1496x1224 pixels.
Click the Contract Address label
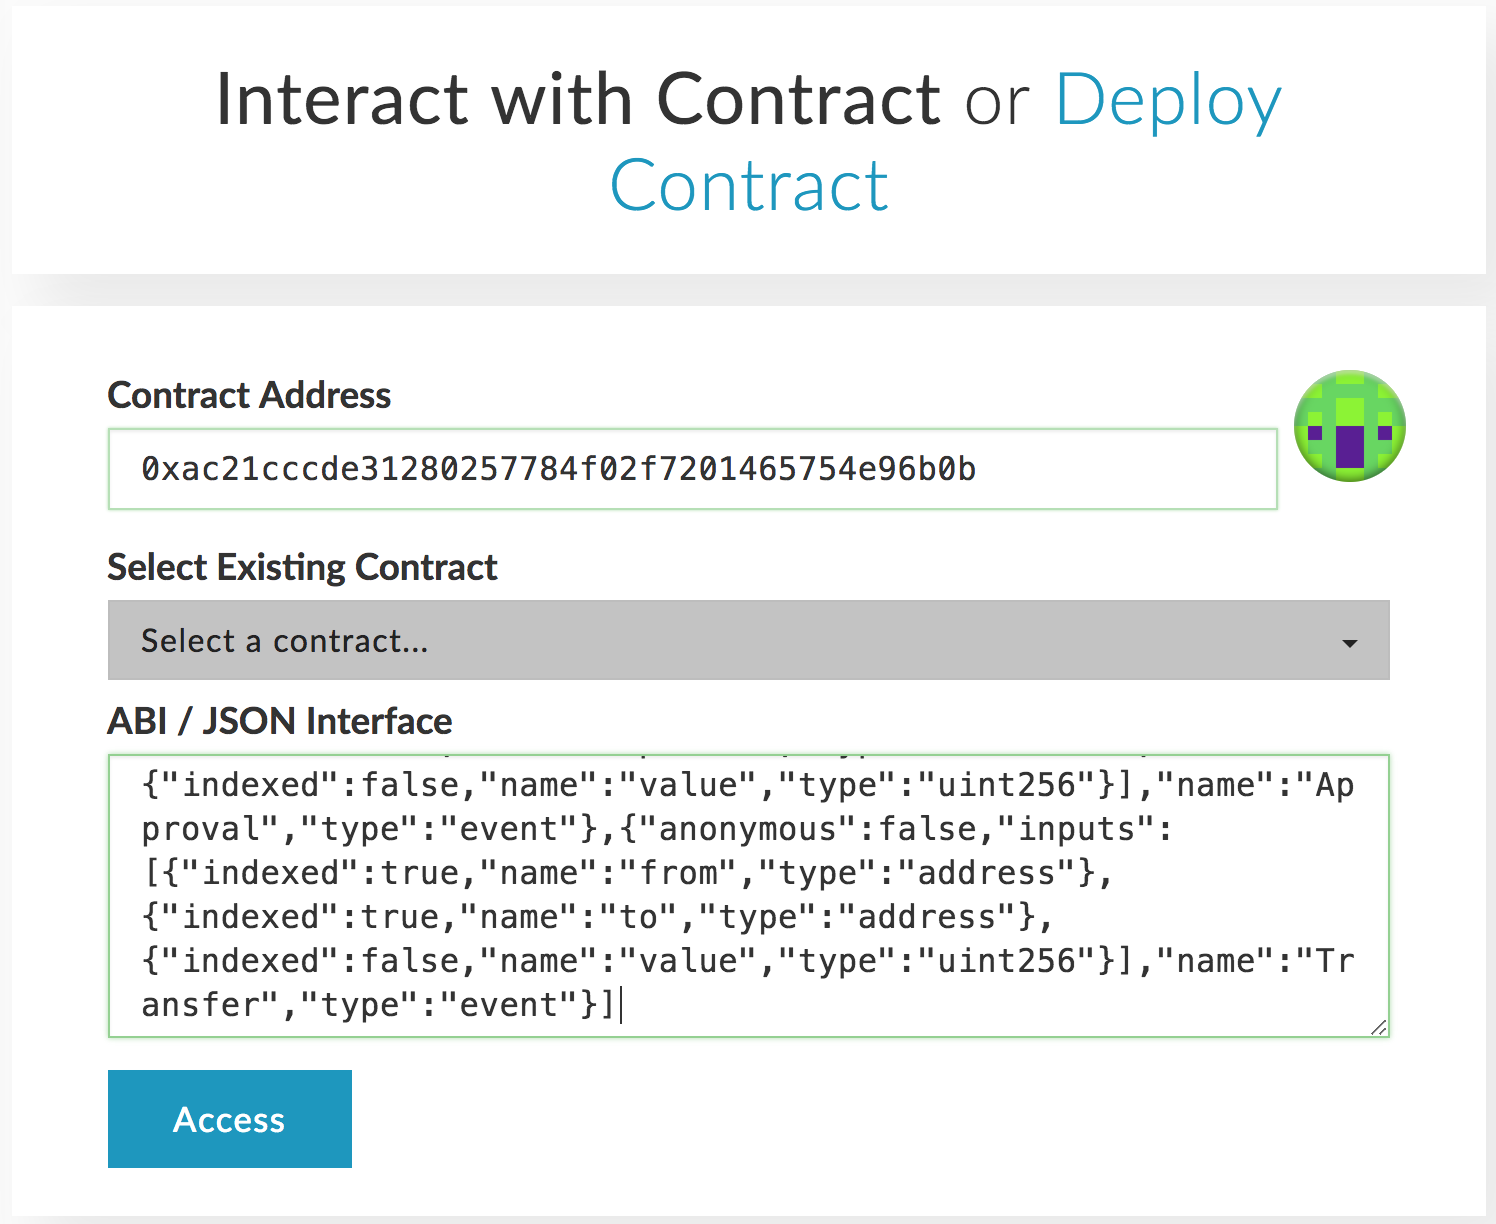coord(249,395)
